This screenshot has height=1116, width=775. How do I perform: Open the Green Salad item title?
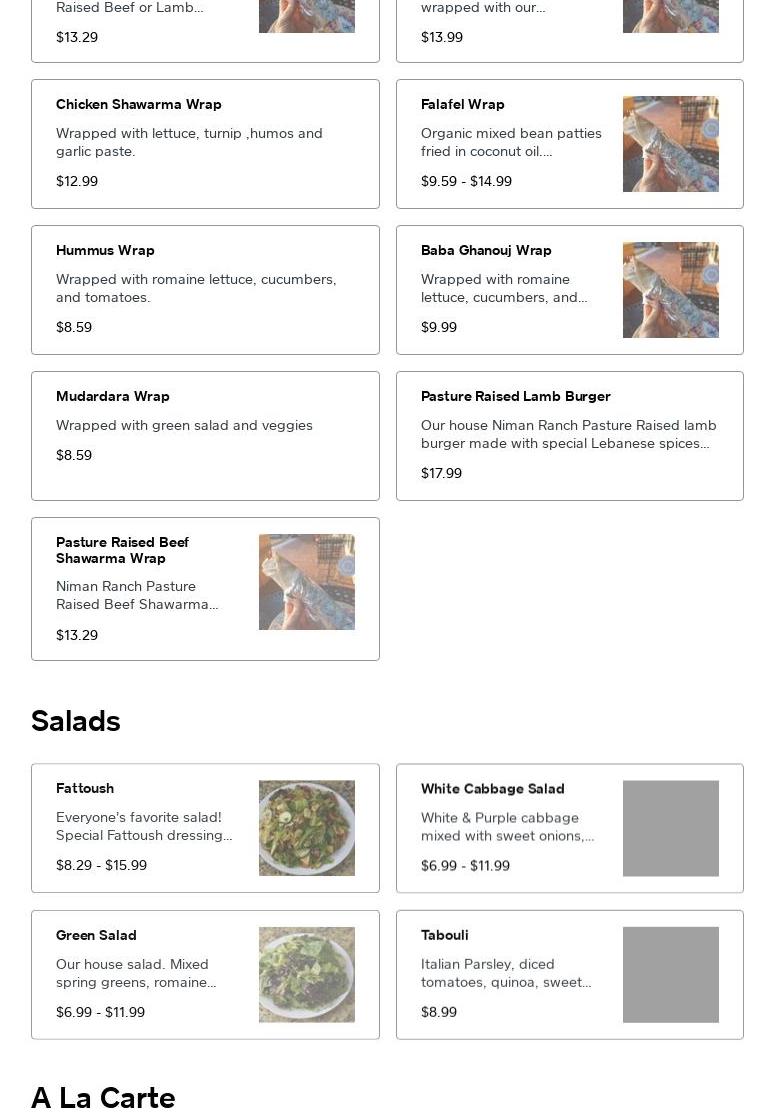96,935
